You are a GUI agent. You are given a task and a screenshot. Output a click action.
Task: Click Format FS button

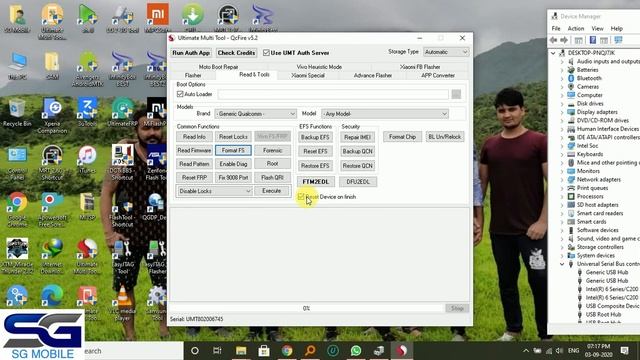tap(233, 150)
